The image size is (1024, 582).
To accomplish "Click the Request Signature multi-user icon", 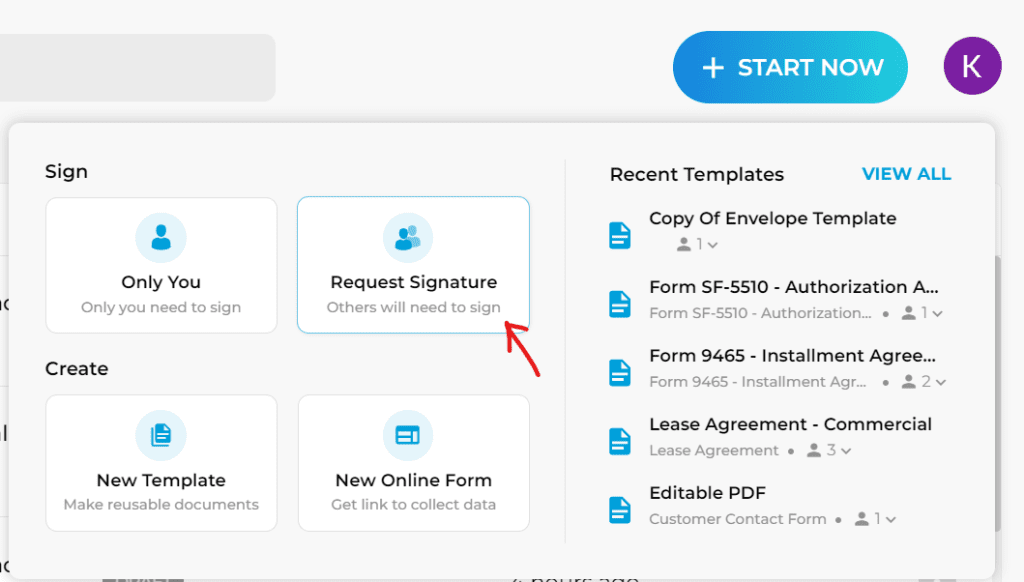I will point(413,237).
